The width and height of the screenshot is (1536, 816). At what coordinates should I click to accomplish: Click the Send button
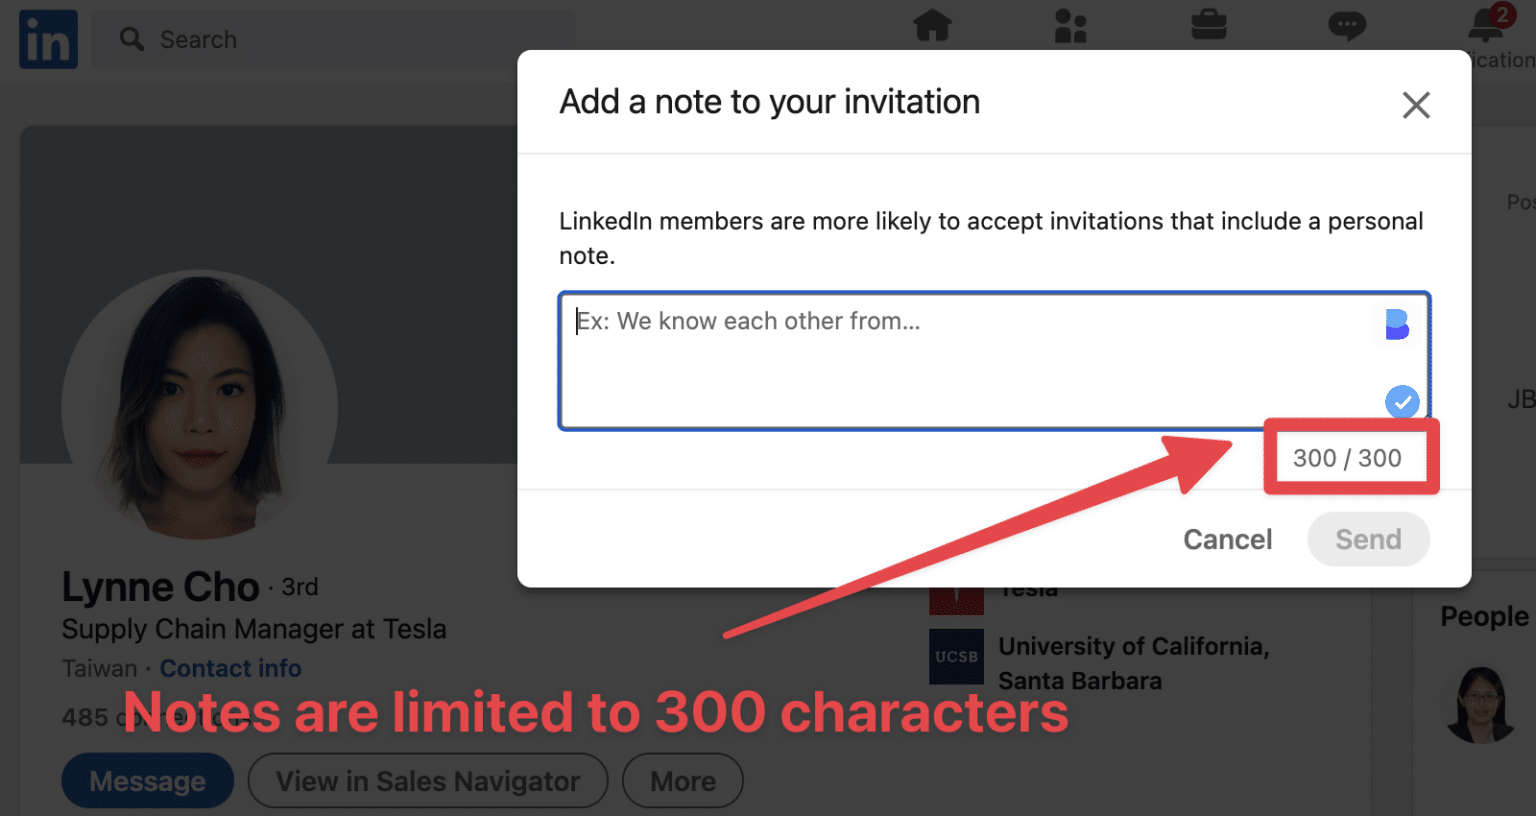tap(1367, 539)
